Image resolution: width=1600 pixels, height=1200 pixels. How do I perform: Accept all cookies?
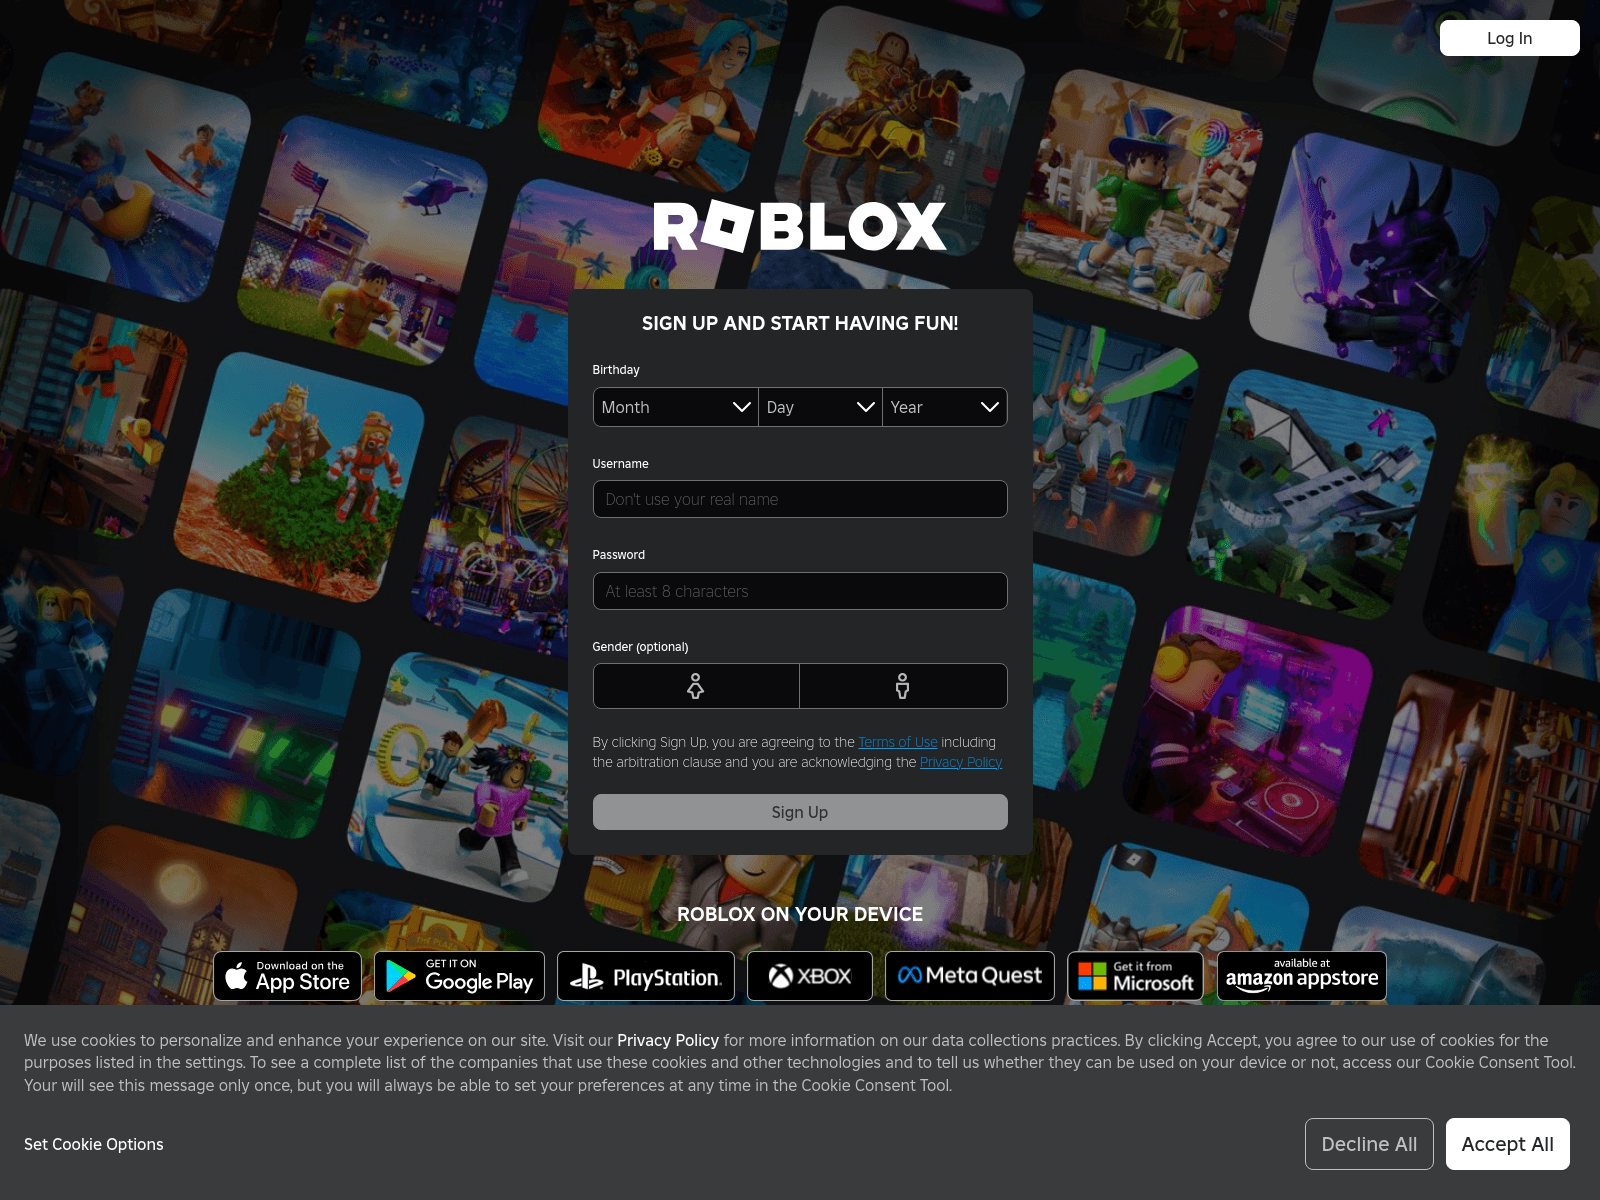click(x=1508, y=1144)
